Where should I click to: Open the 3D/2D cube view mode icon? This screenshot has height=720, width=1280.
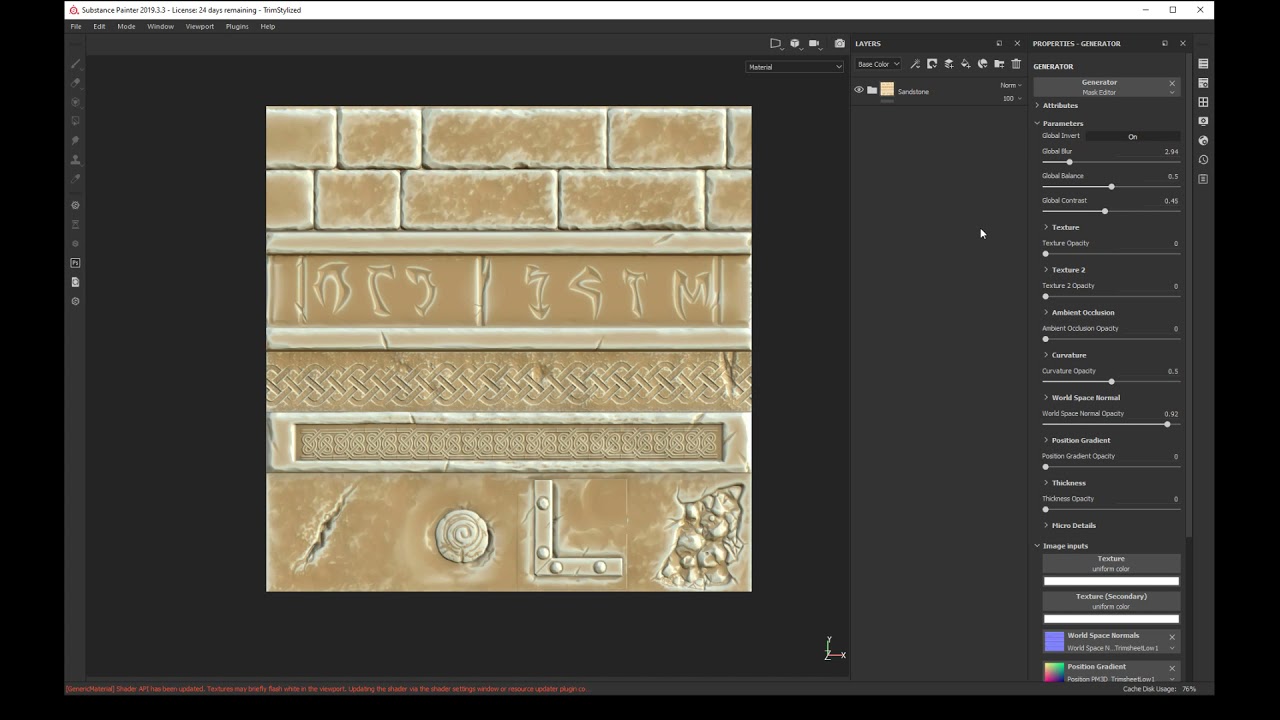[795, 43]
